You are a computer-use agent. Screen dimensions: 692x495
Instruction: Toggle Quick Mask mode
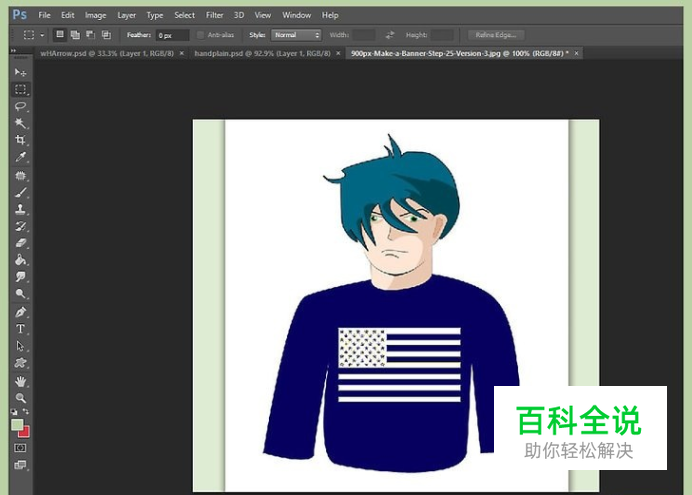pos(20,448)
